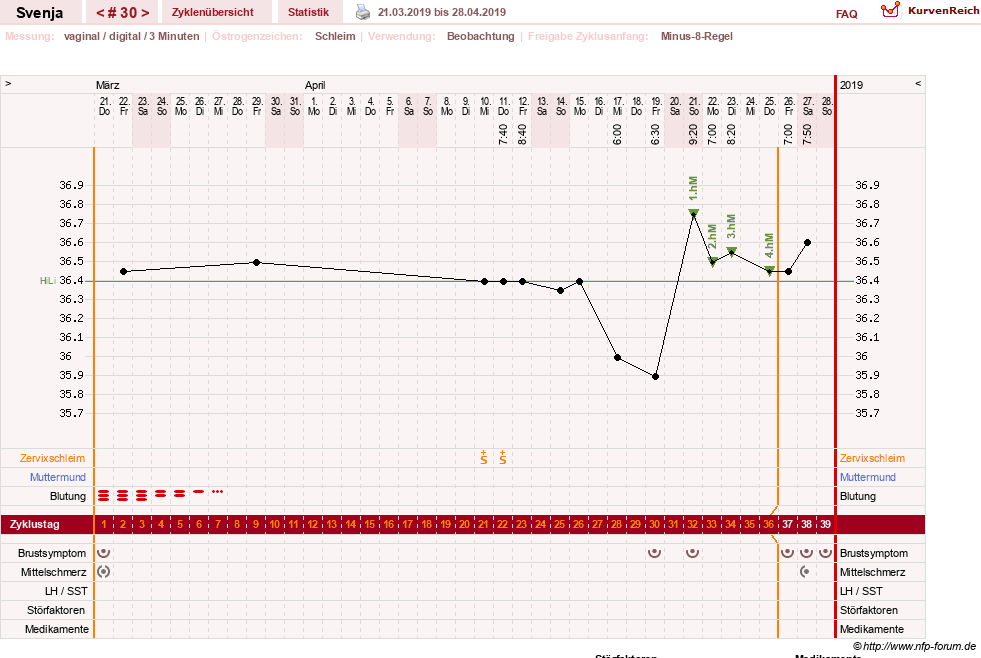Click the Mittelschmerz icon on cycle day 38

pyautogui.click(x=806, y=572)
